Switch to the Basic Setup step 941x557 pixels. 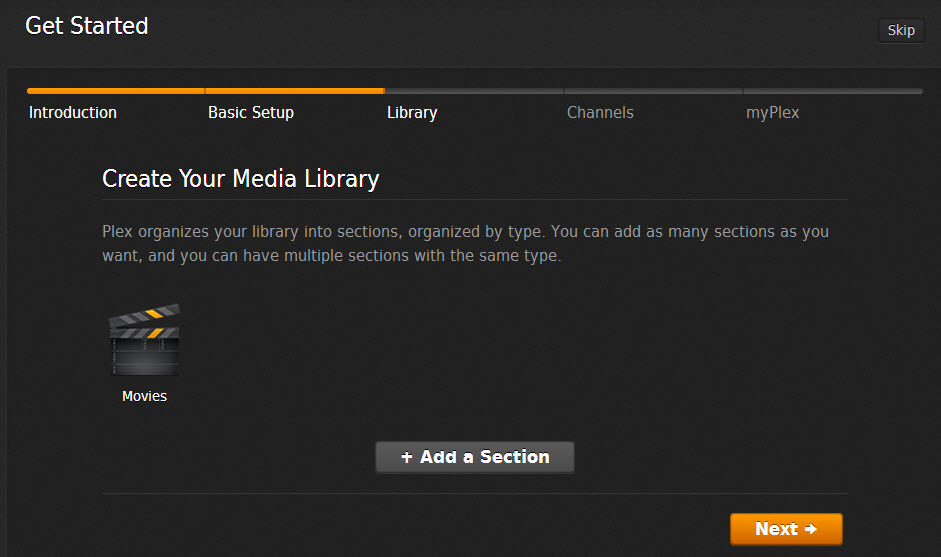tap(251, 112)
